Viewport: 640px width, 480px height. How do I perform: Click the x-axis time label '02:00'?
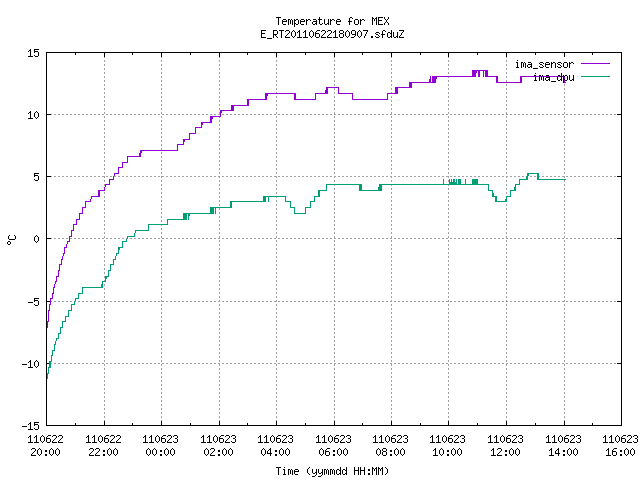point(218,452)
